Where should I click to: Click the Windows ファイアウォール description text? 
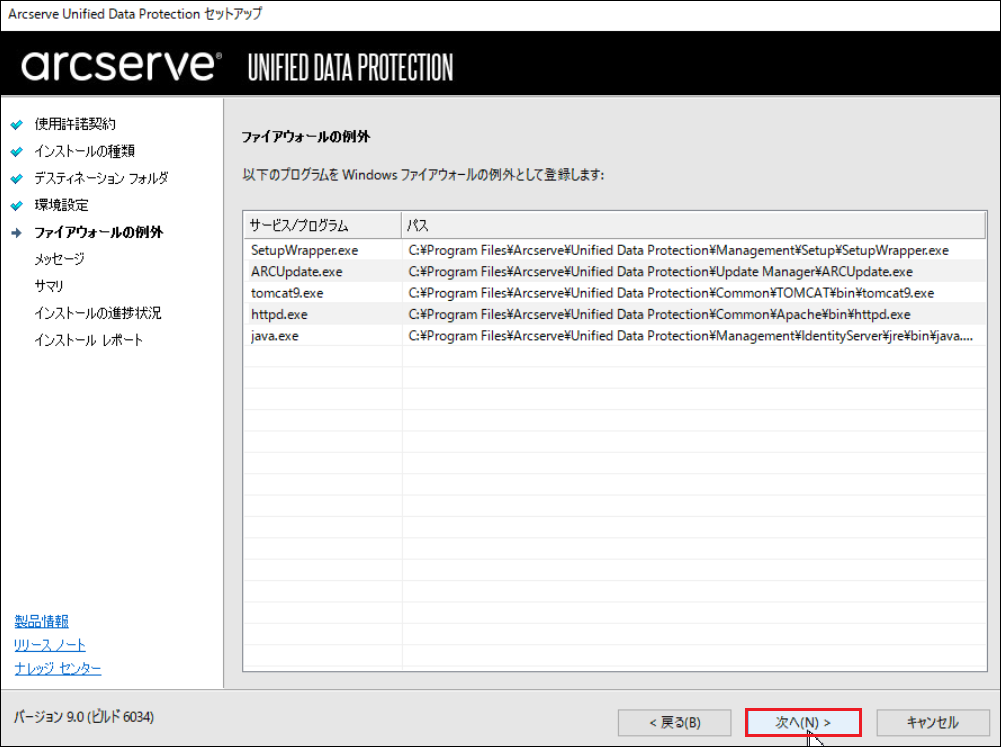423,174
